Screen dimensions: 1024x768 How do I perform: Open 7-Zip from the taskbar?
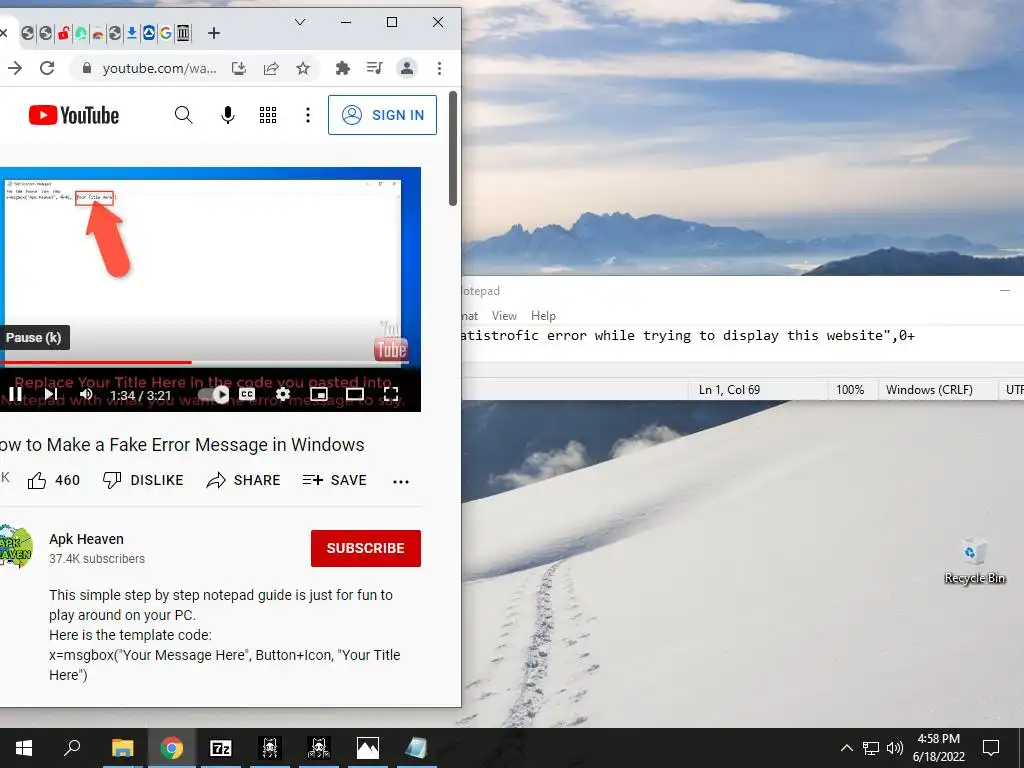coord(221,748)
